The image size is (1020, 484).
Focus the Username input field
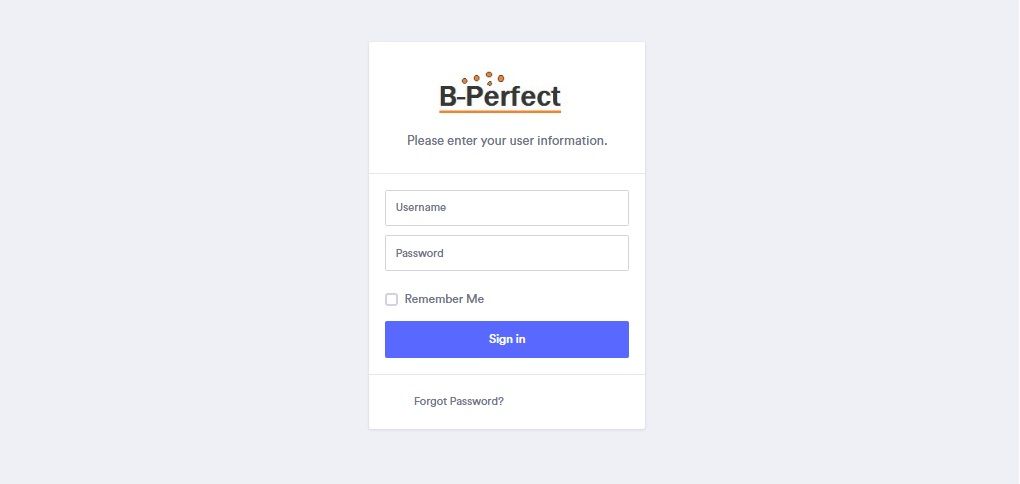506,208
